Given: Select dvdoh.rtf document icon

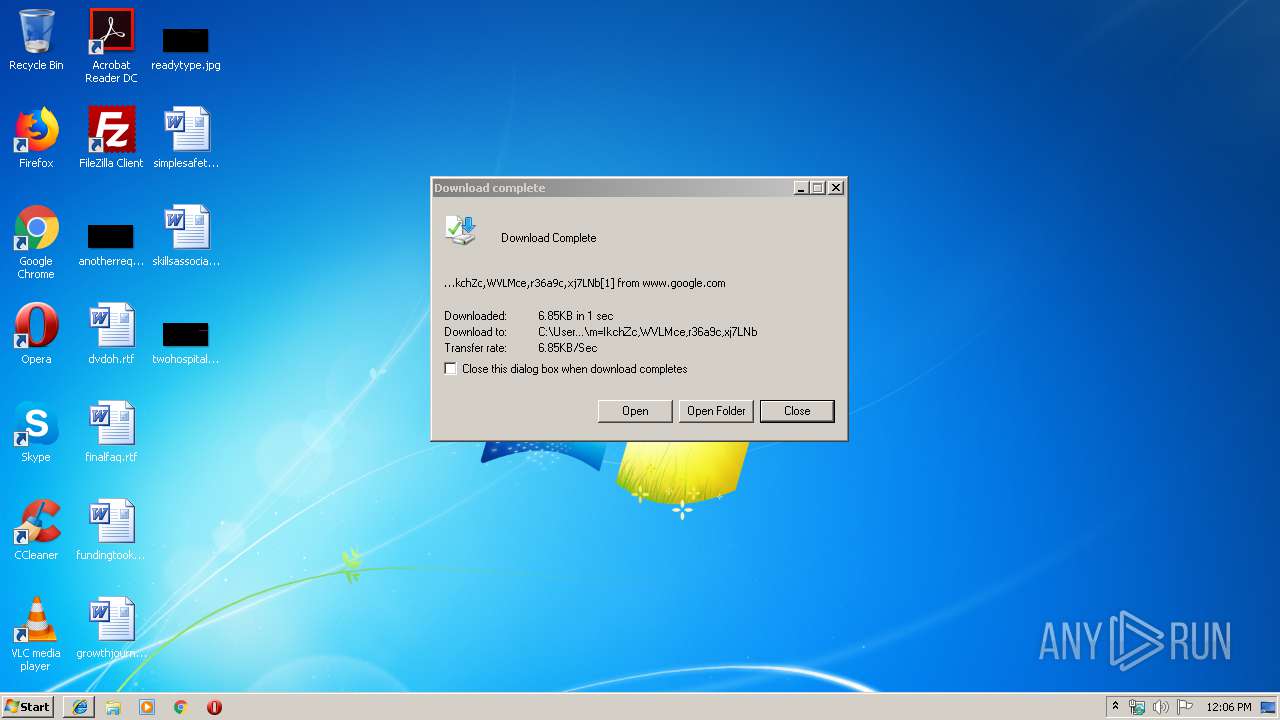Looking at the screenshot, I should point(111,334).
